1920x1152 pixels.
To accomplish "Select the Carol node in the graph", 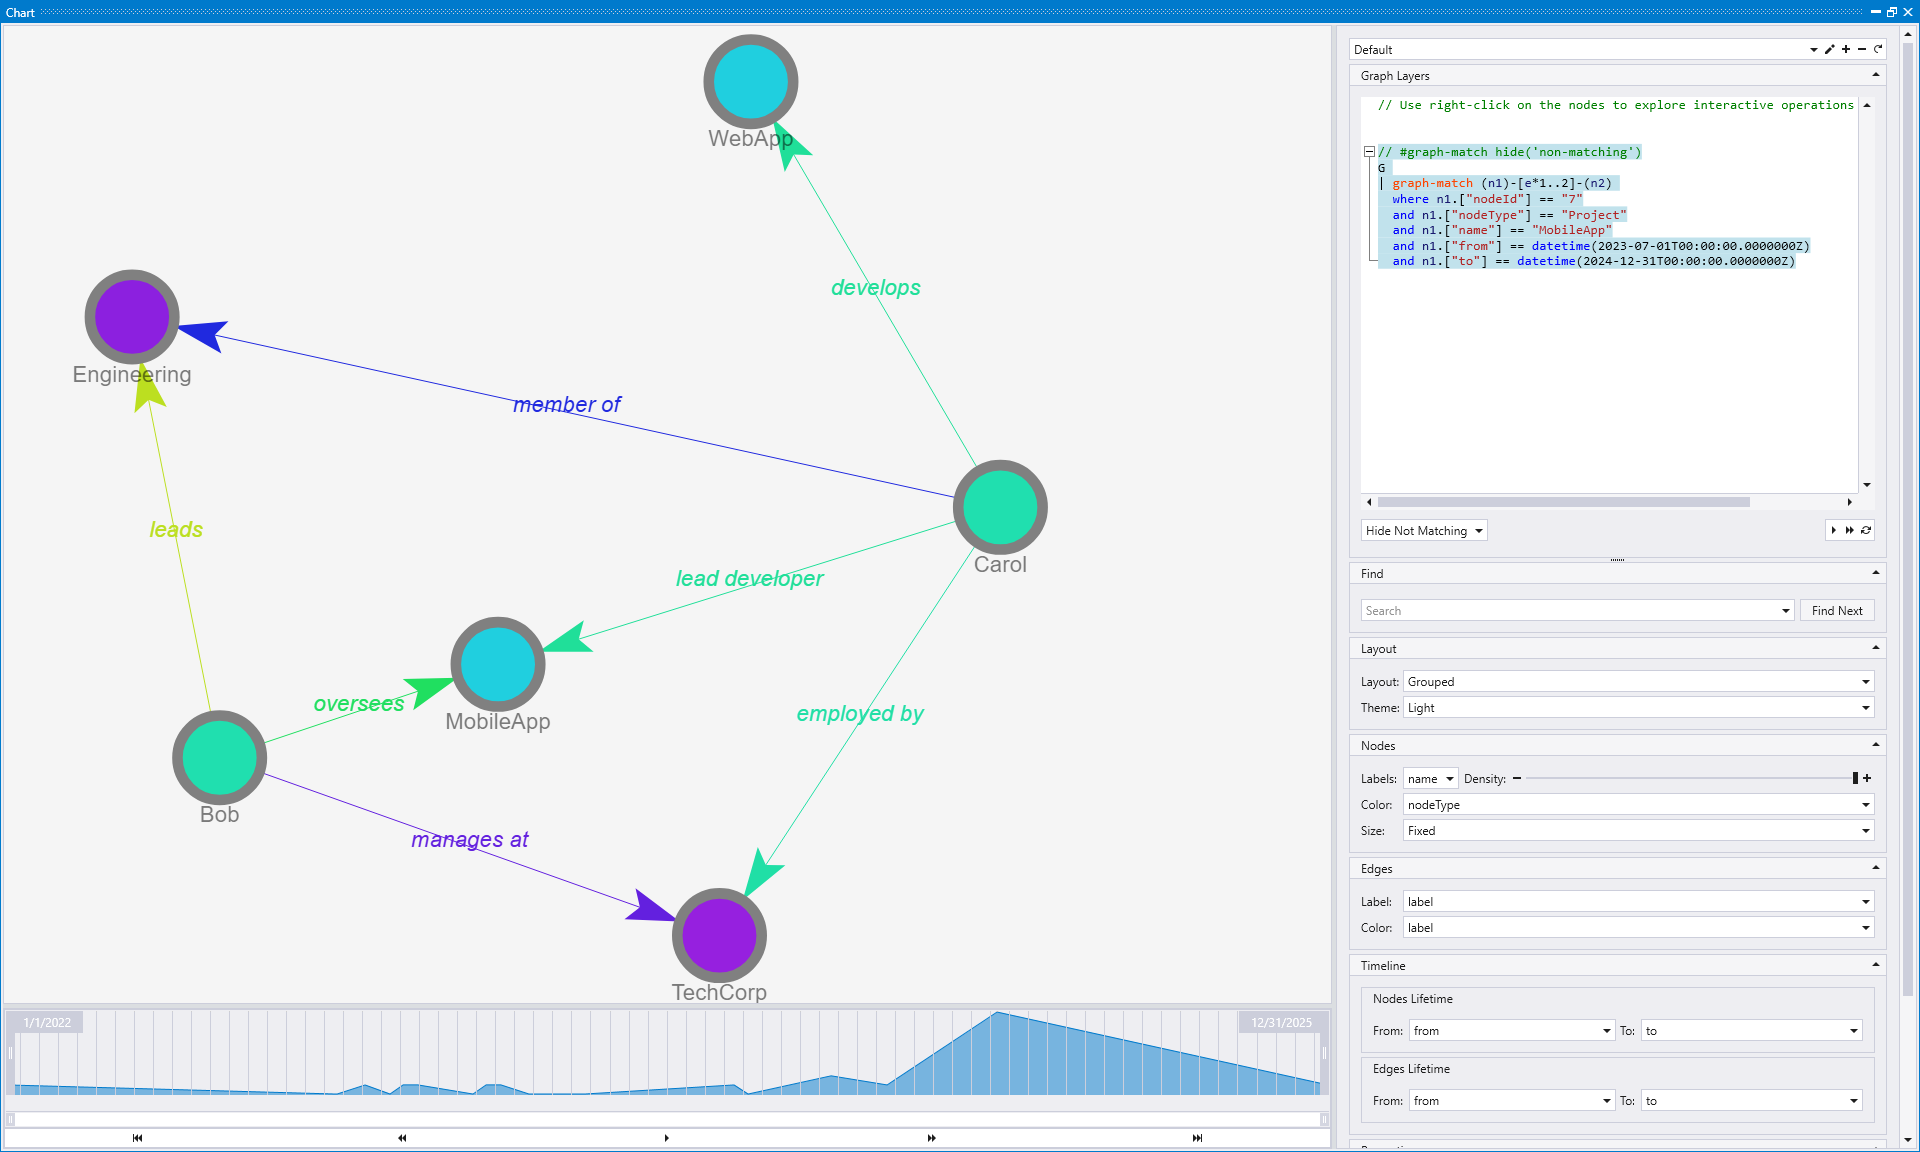I will tap(1000, 507).
